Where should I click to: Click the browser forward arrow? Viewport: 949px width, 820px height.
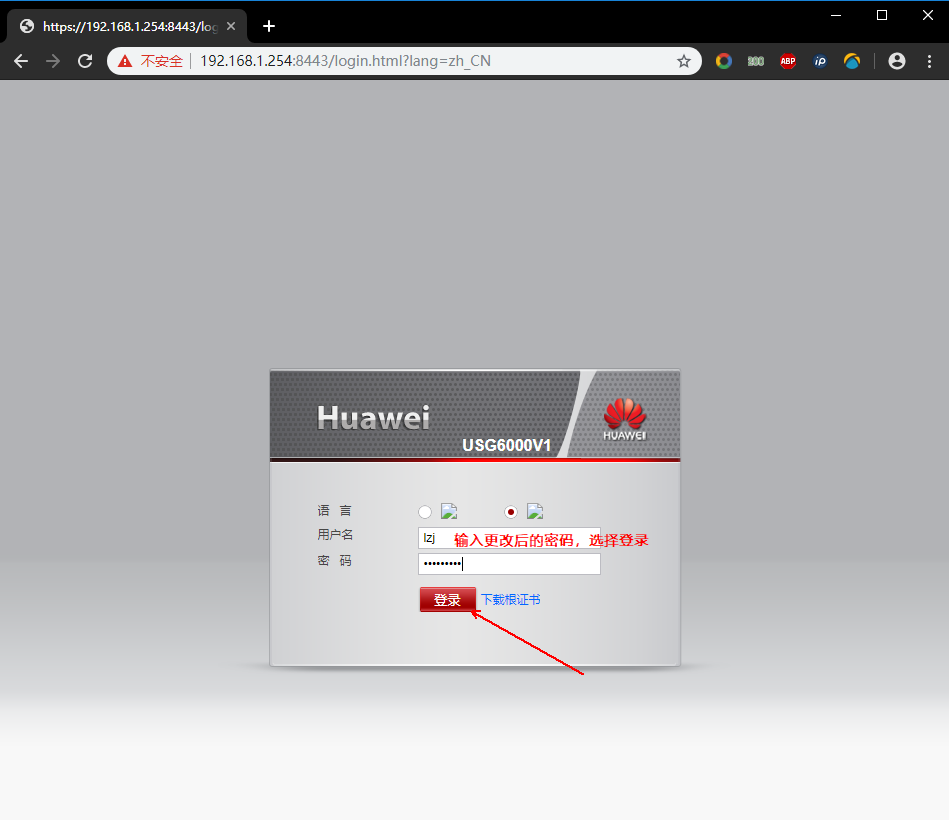(53, 61)
